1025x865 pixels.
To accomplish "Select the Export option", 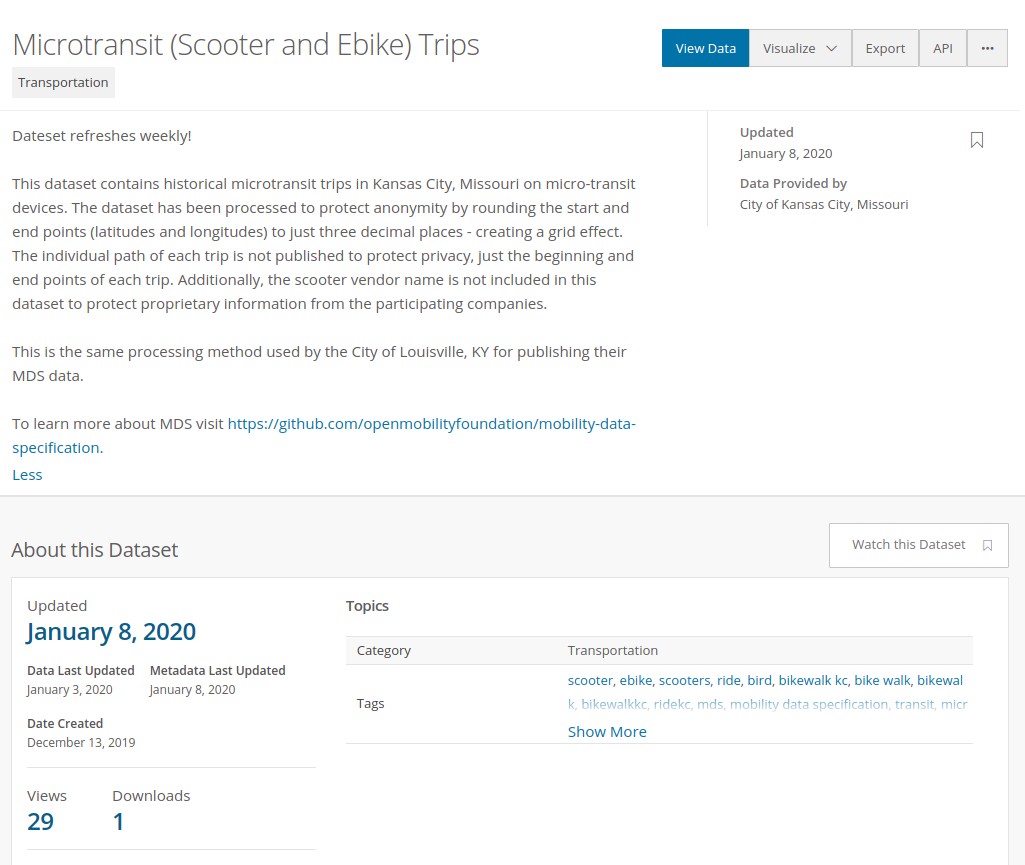I will pyautogui.click(x=885, y=48).
